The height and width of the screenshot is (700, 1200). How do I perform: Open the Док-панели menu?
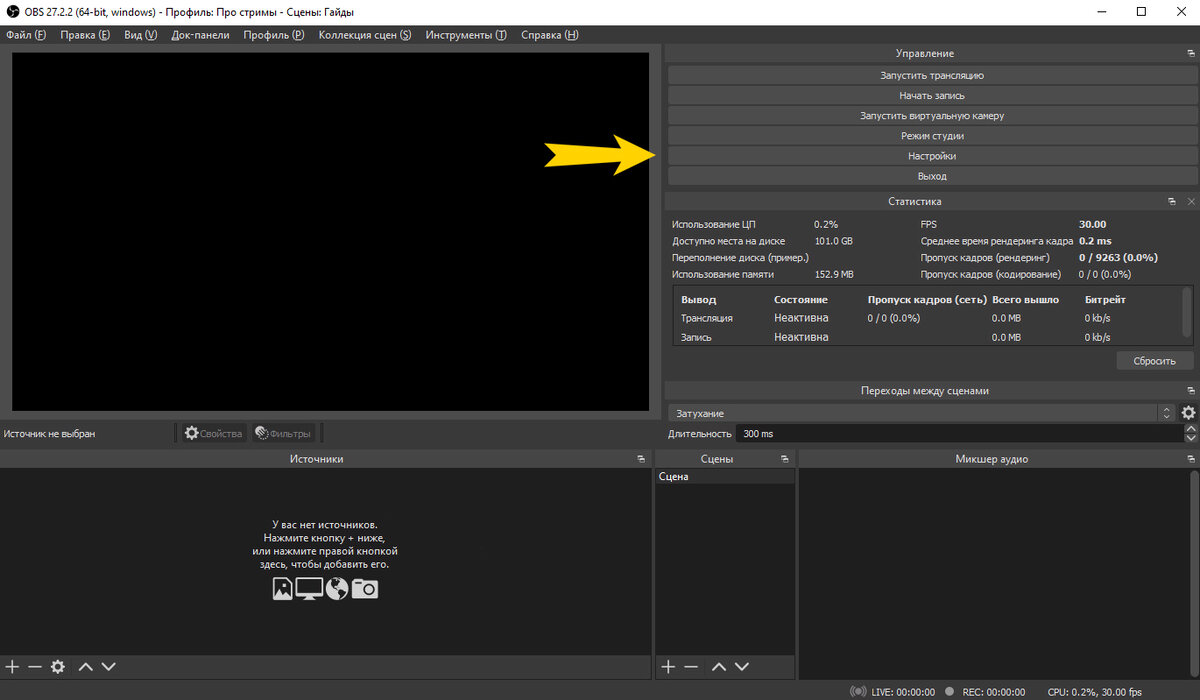pyautogui.click(x=200, y=35)
